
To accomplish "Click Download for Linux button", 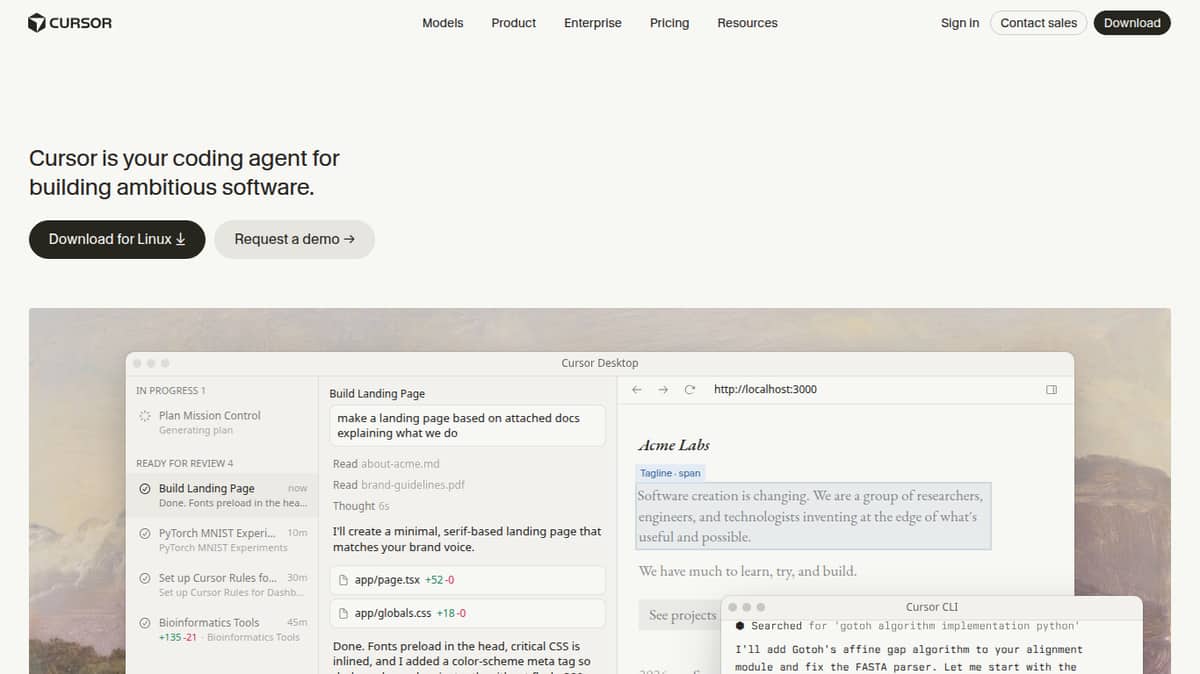I will tap(117, 239).
